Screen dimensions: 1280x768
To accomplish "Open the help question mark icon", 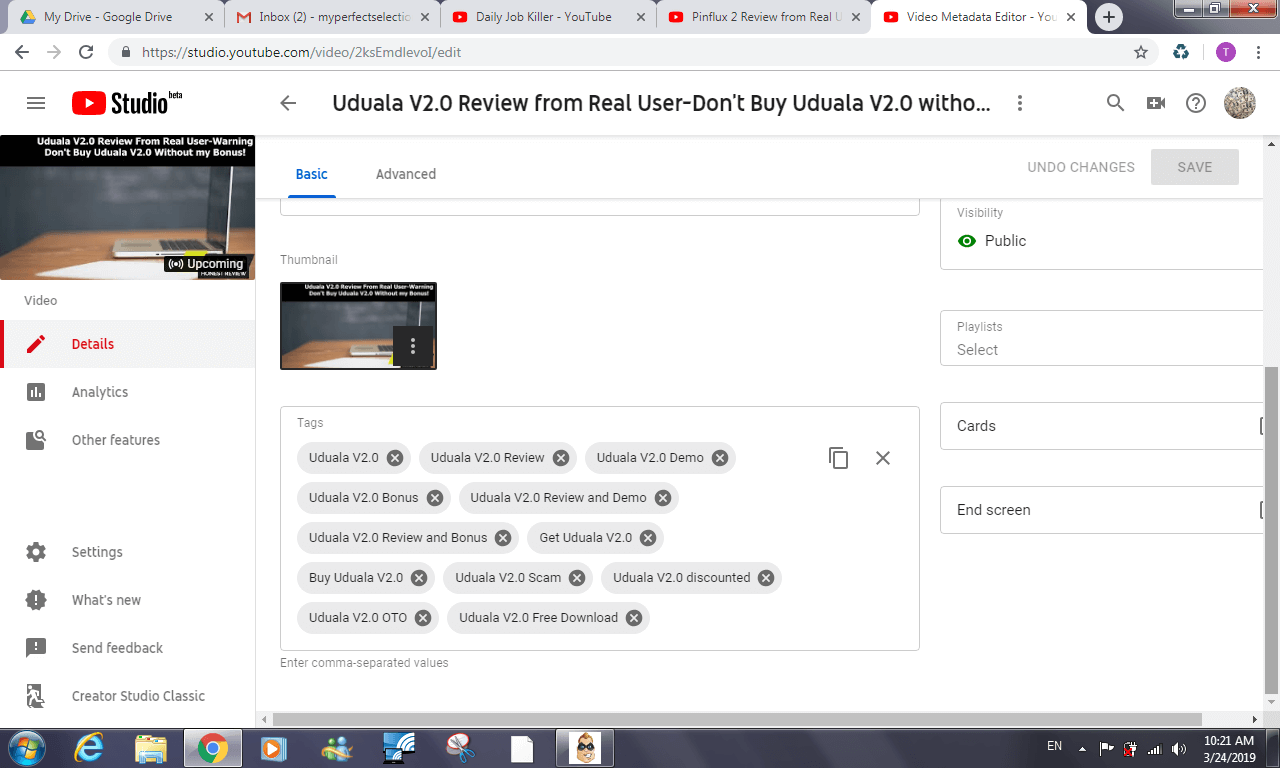I will click(1196, 103).
